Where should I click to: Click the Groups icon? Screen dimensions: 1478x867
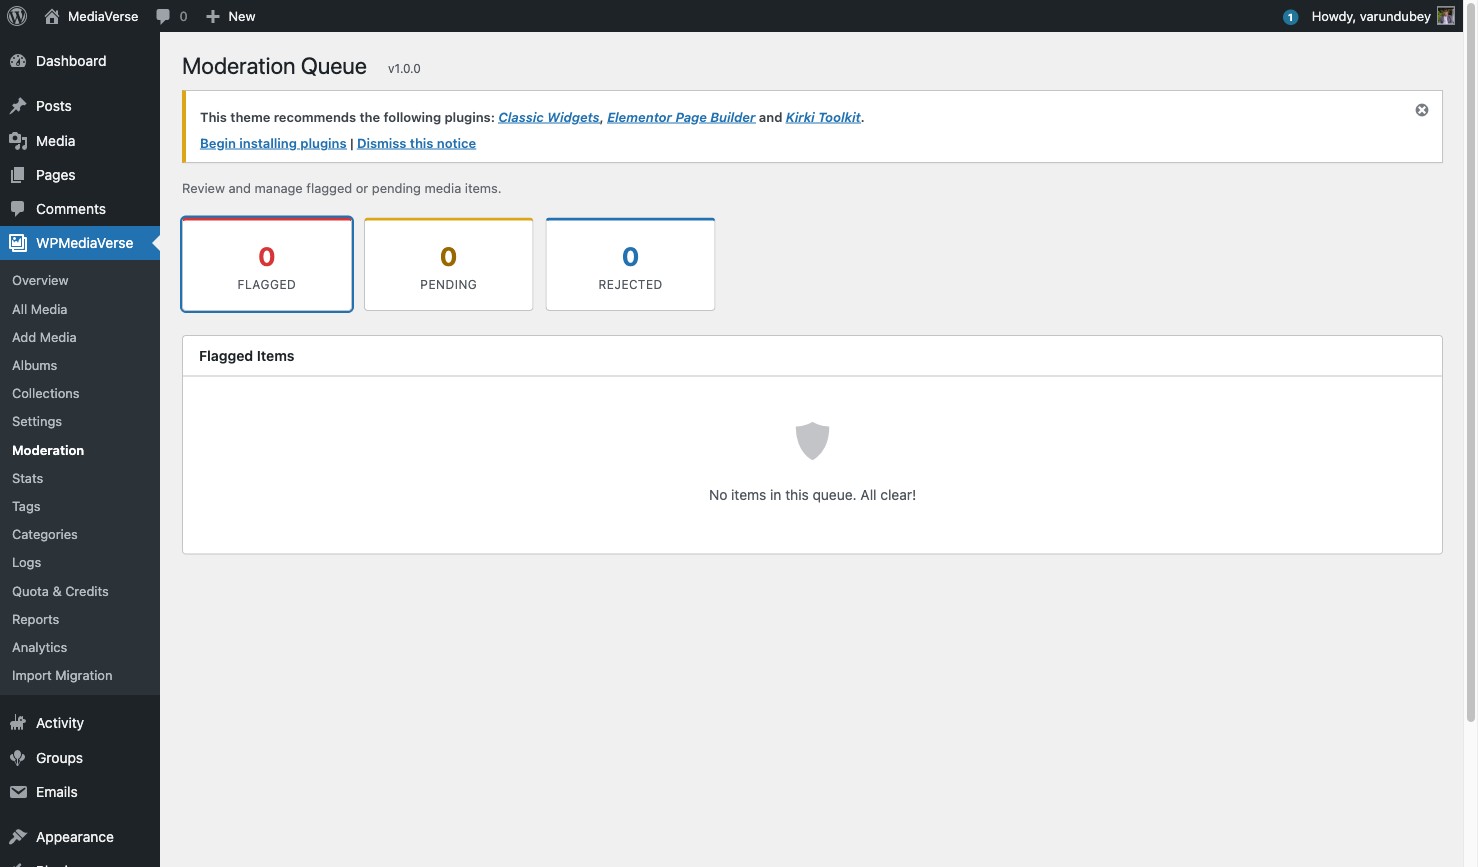[19, 757]
